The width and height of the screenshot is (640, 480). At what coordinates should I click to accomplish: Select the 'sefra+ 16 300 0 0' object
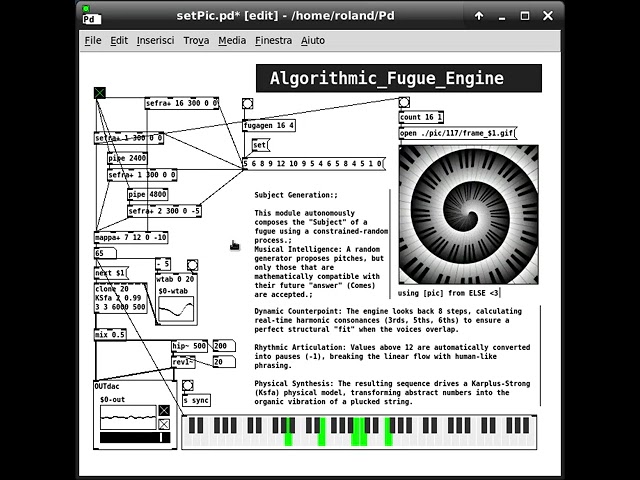182,103
